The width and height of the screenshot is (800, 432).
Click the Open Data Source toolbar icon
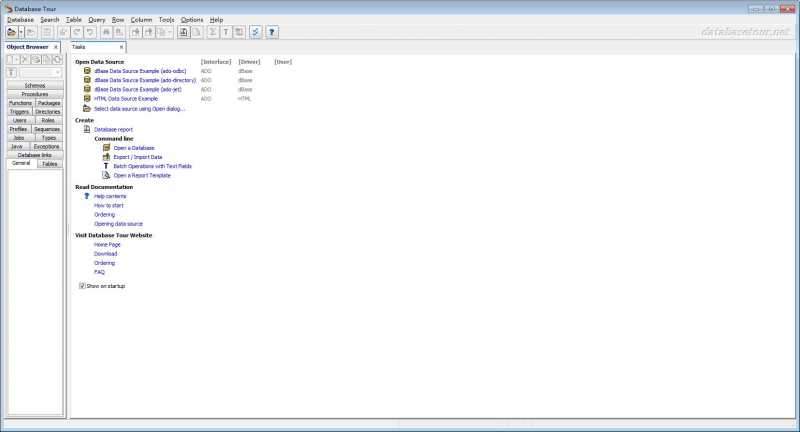pyautogui.click(x=12, y=32)
